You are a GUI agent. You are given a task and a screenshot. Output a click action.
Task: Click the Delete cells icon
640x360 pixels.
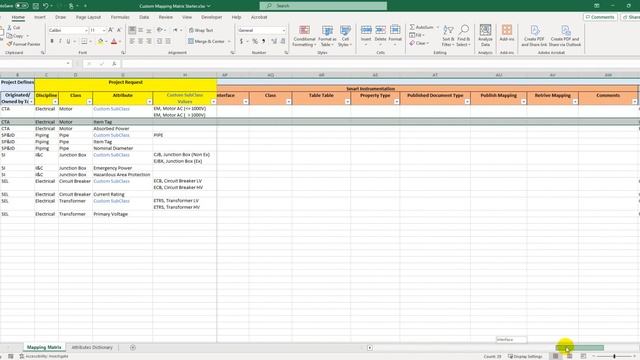pos(380,30)
